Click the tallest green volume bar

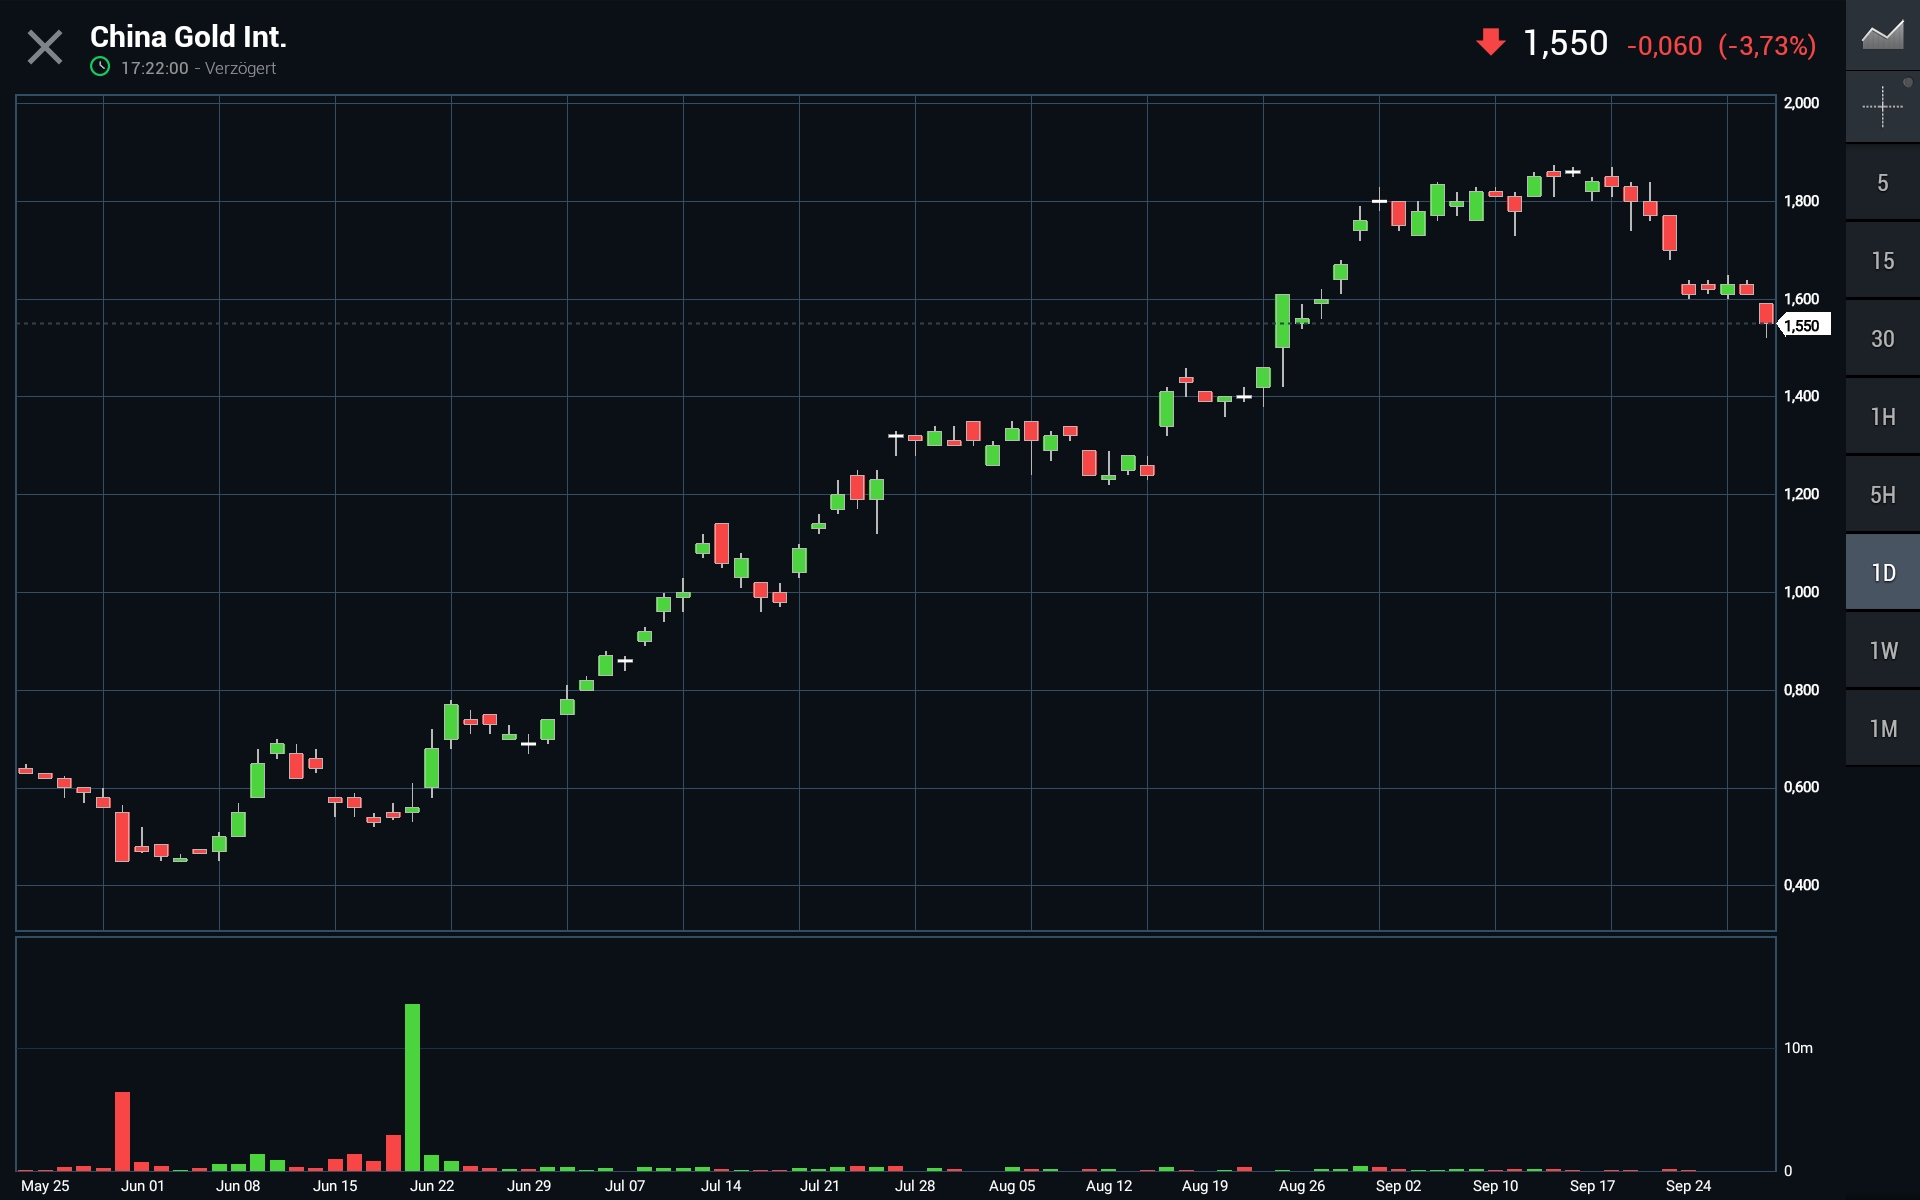pos(412,1085)
